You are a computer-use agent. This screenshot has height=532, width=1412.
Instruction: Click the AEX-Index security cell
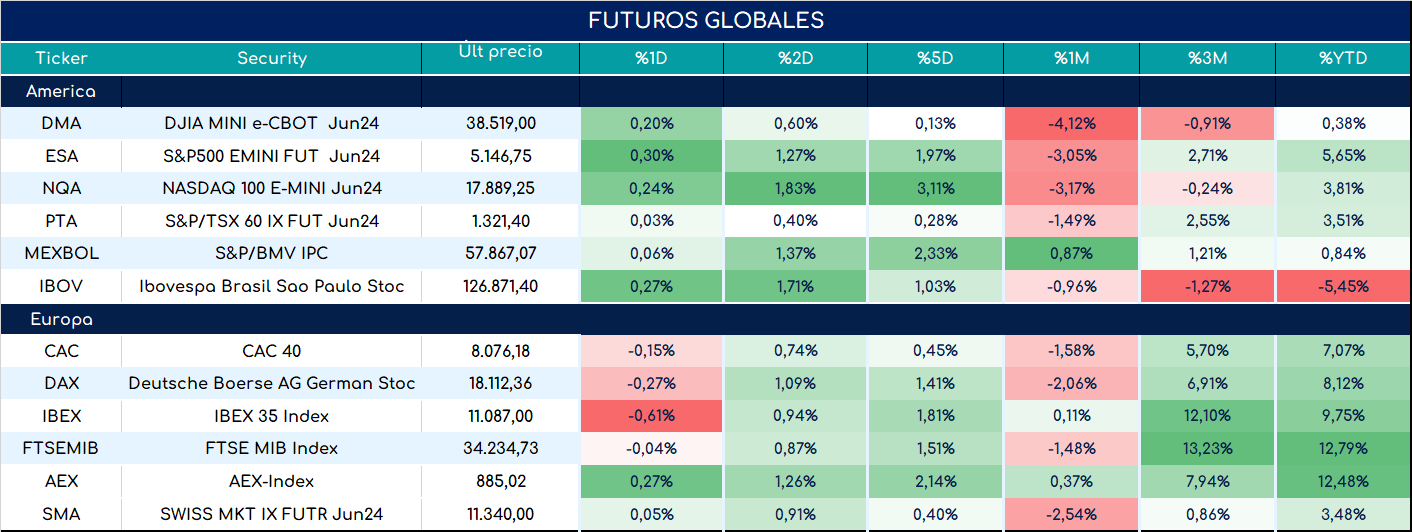click(272, 481)
